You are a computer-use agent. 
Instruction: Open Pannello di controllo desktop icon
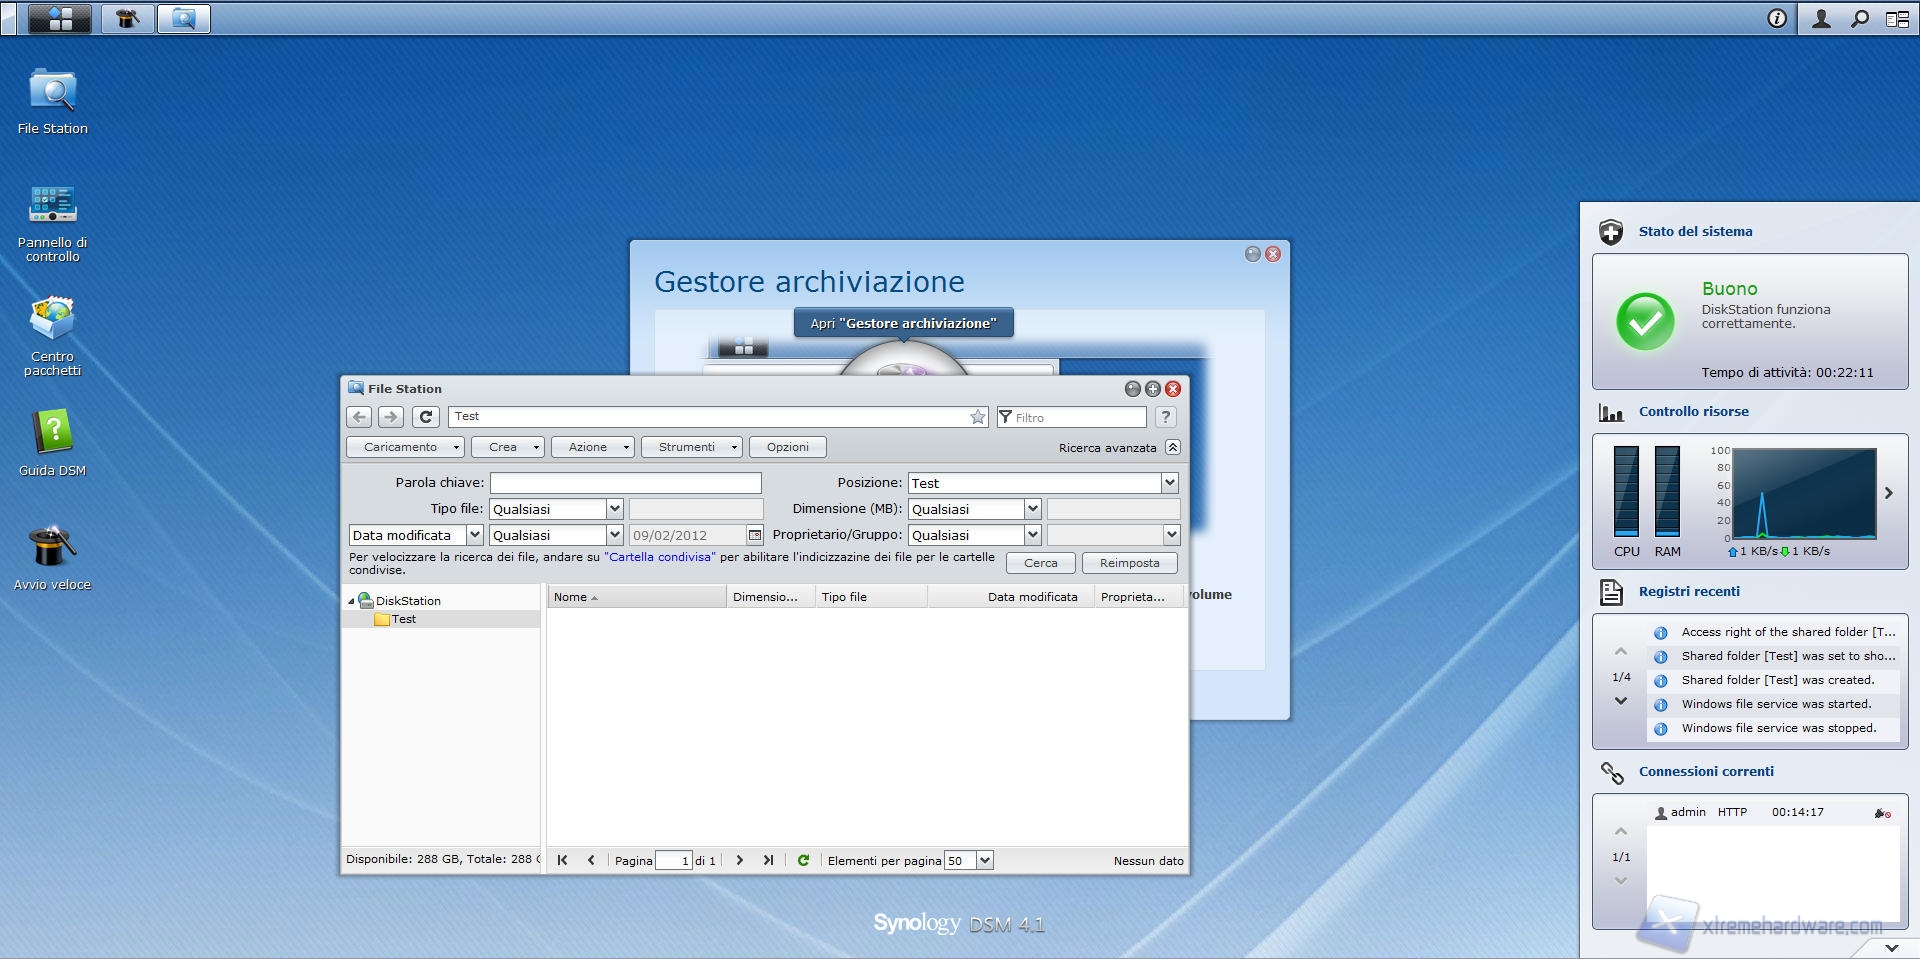click(52, 206)
